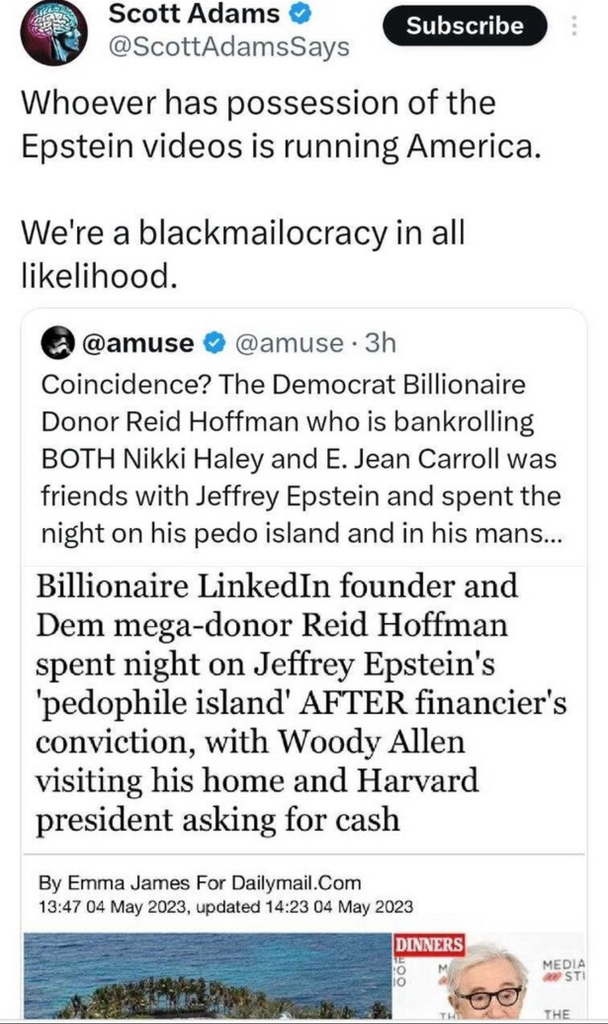The height and width of the screenshot is (1024, 608).
Task: Click the verified badge beside Scott Adams
Action: click(301, 14)
